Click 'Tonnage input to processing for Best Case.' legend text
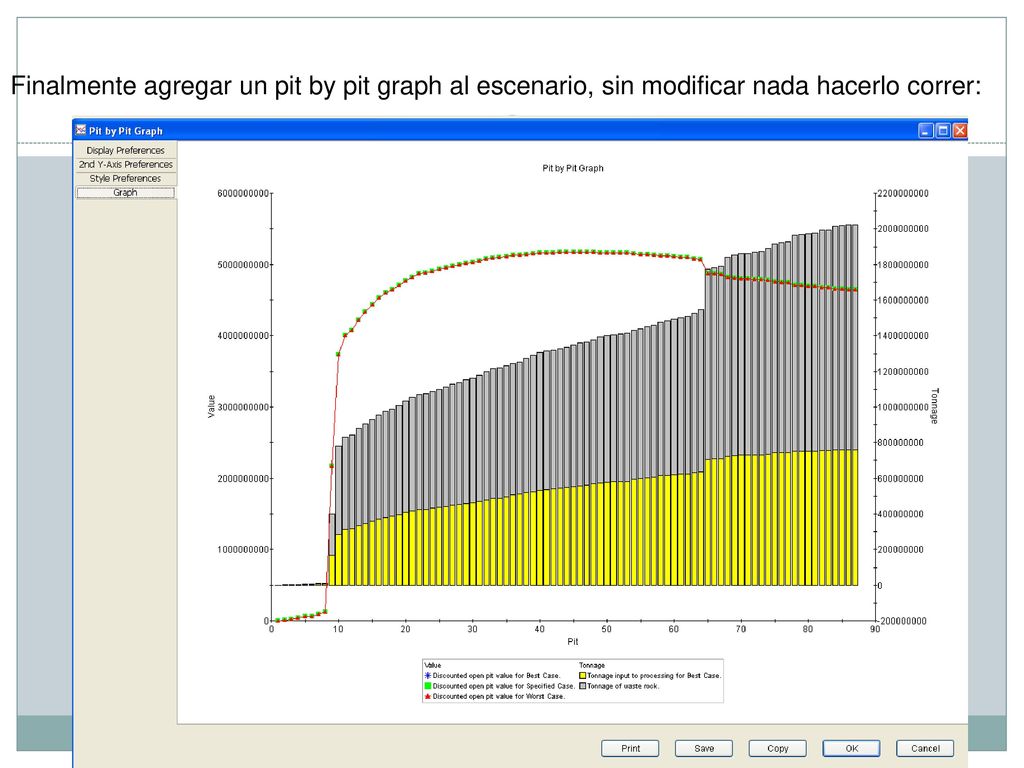 [654, 676]
